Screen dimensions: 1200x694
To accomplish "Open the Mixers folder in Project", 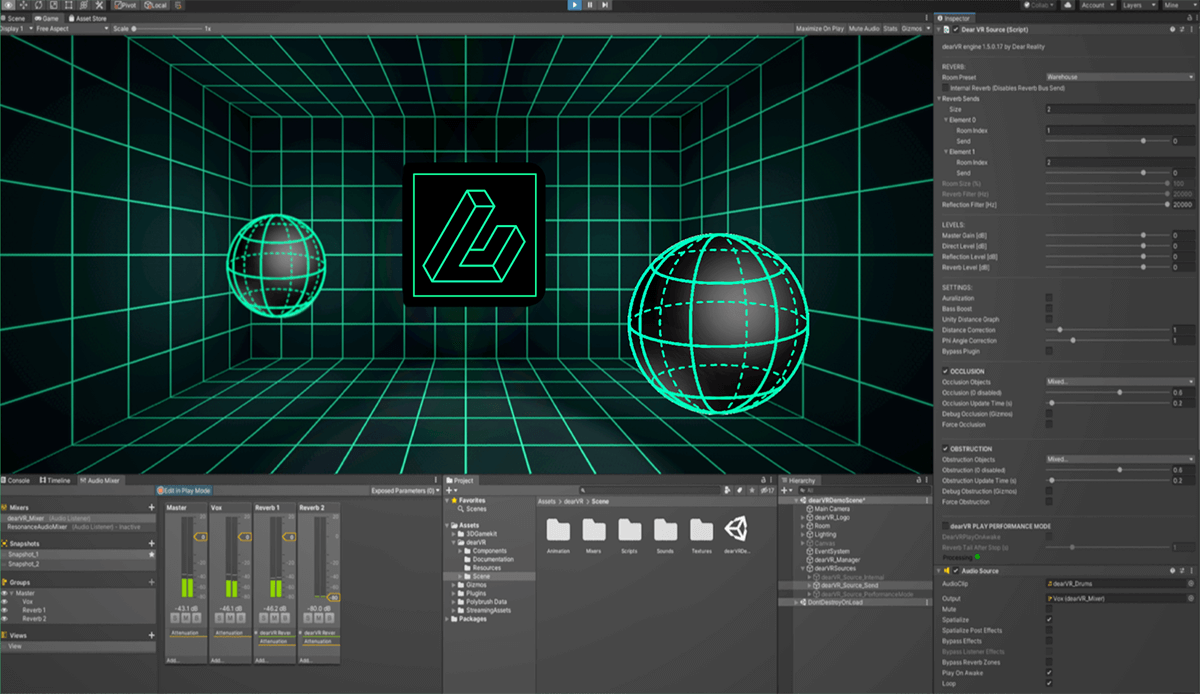I will click(594, 530).
